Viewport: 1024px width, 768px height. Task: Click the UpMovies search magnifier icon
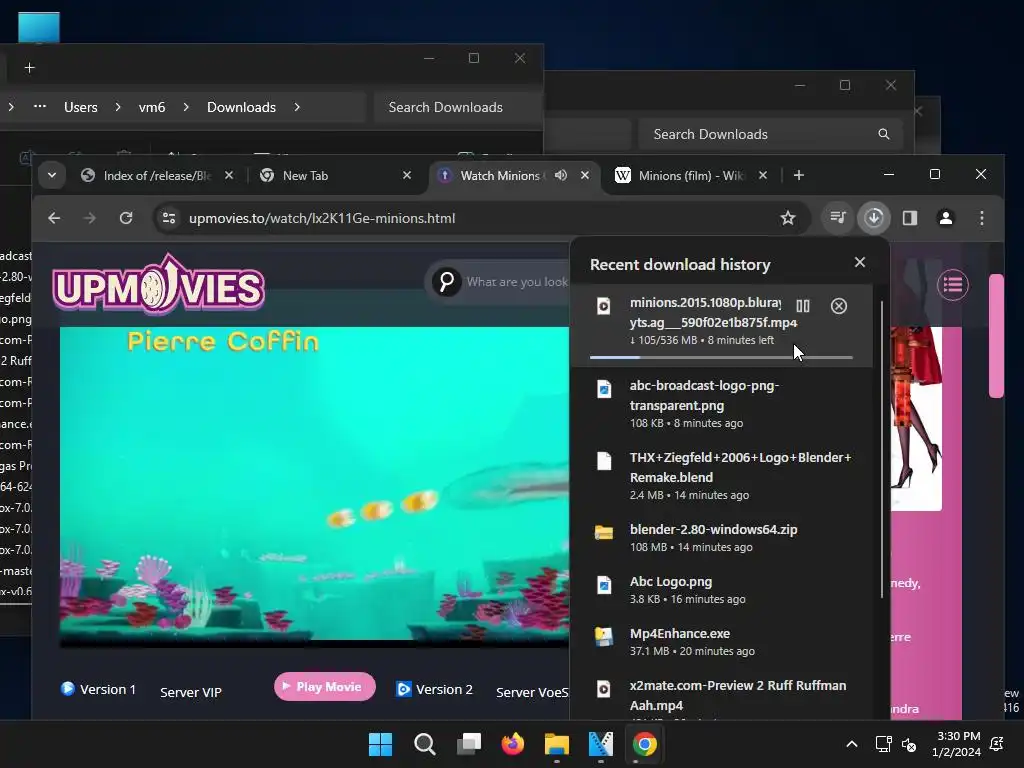[x=447, y=281]
